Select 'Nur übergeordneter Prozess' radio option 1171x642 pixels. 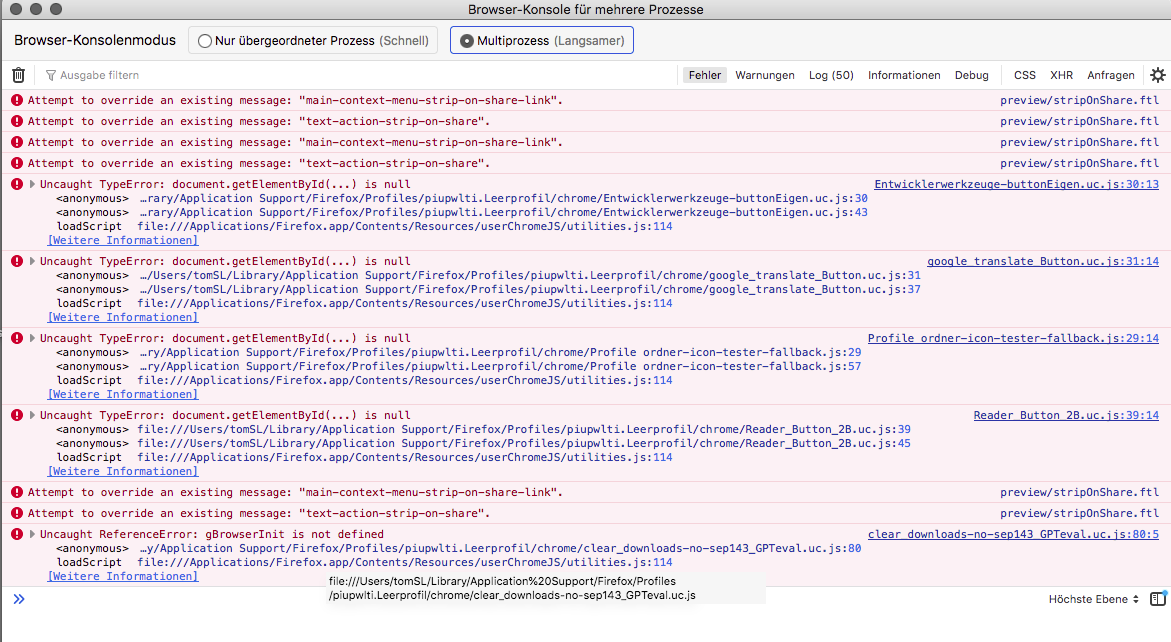205,41
